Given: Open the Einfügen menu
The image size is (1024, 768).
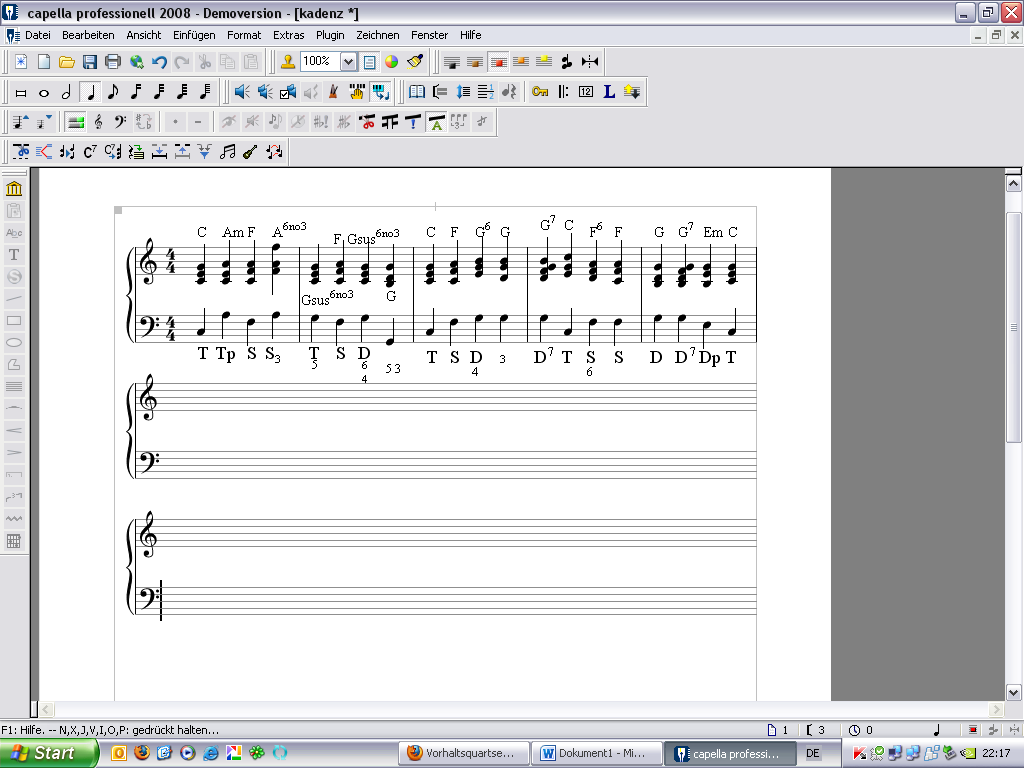Looking at the screenshot, I should click(194, 35).
